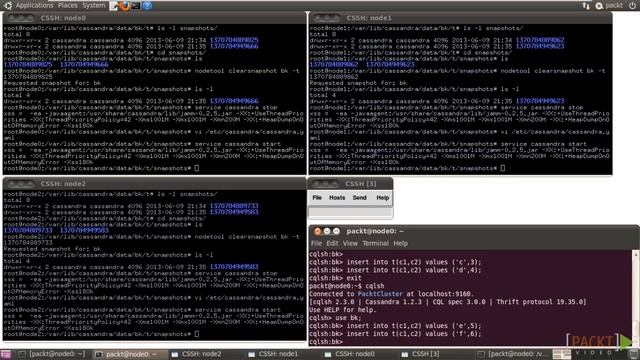Click 'Requested snapshot for: bk' in node2
Viewport: 640px width, 360px height.
(x=52, y=249)
